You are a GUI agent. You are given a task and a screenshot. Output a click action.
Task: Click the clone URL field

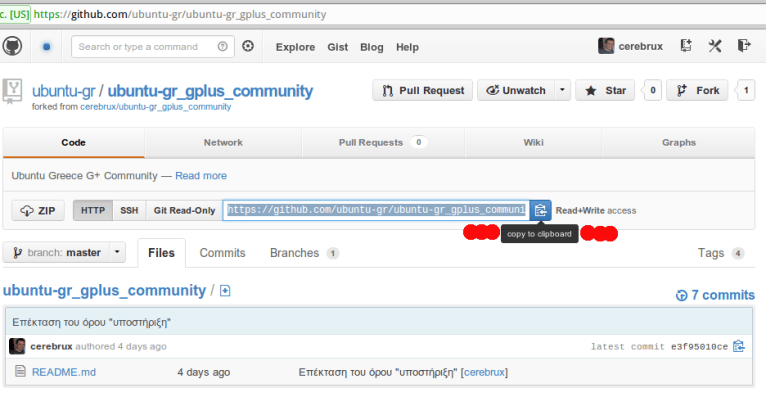click(376, 210)
